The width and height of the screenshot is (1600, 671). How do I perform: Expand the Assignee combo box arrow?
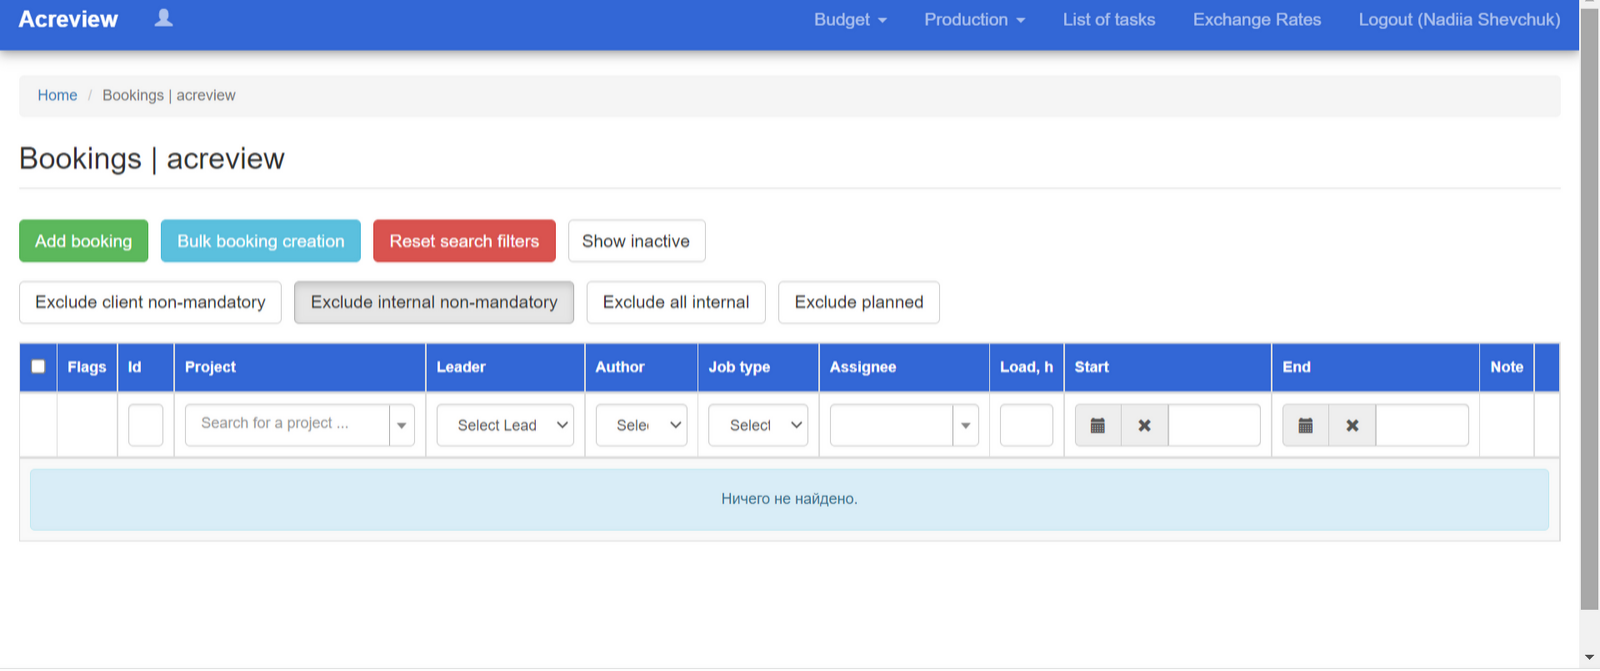pyautogui.click(x=966, y=425)
